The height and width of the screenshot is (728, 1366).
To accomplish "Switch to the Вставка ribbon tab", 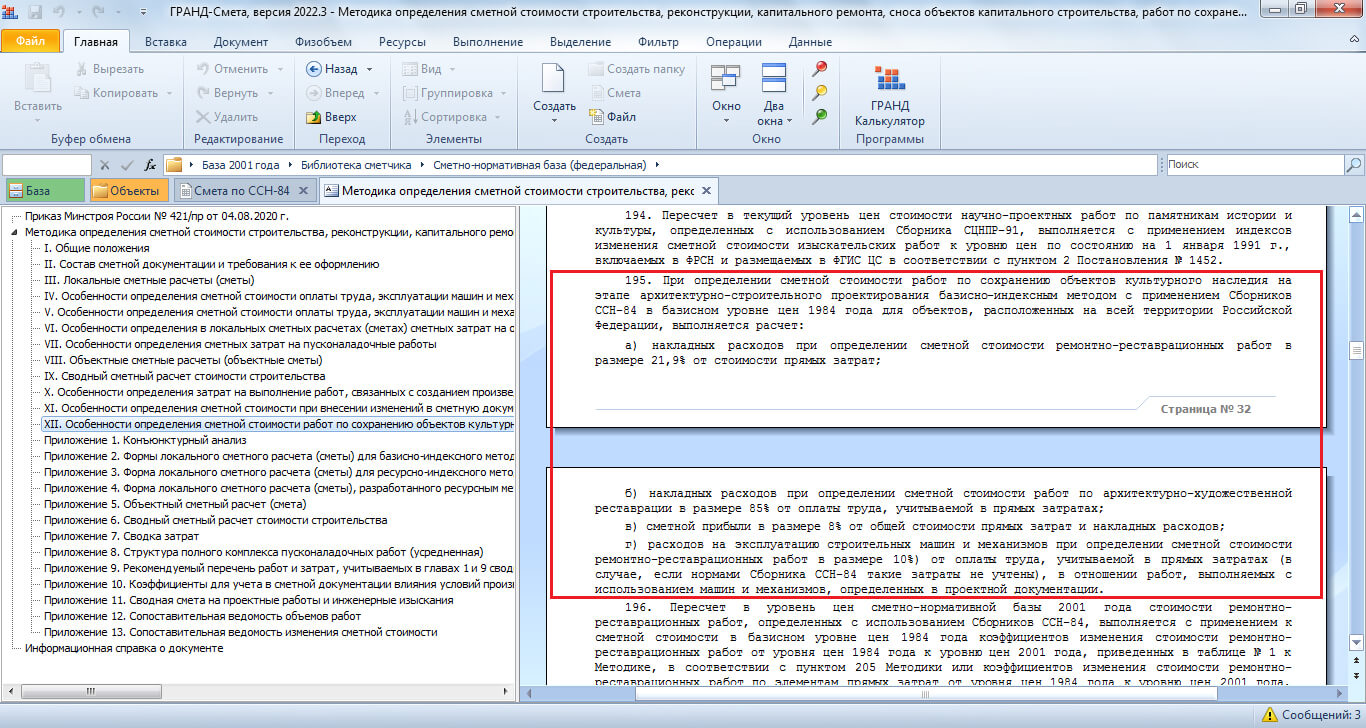I will (165, 42).
